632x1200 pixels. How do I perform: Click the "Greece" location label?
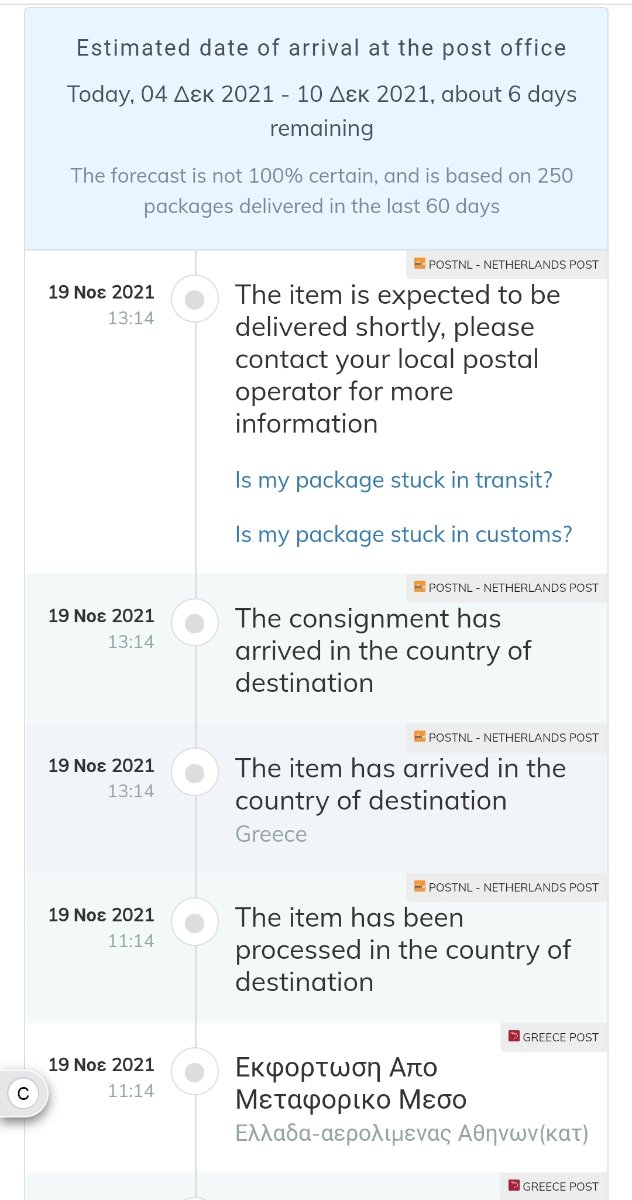(271, 834)
